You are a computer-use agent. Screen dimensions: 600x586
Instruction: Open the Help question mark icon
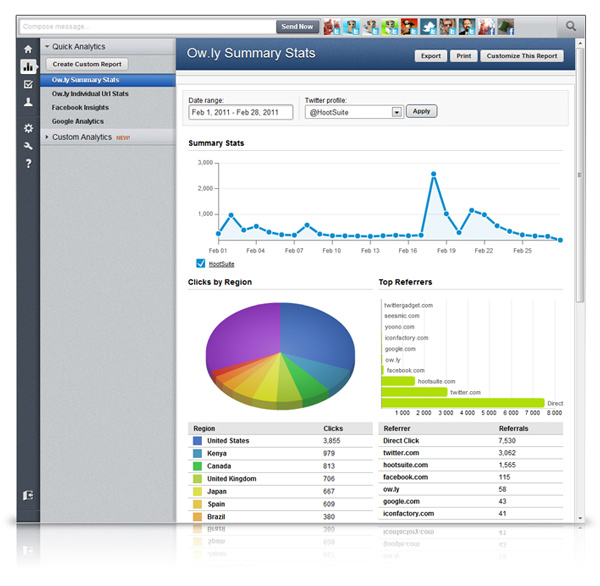click(28, 163)
